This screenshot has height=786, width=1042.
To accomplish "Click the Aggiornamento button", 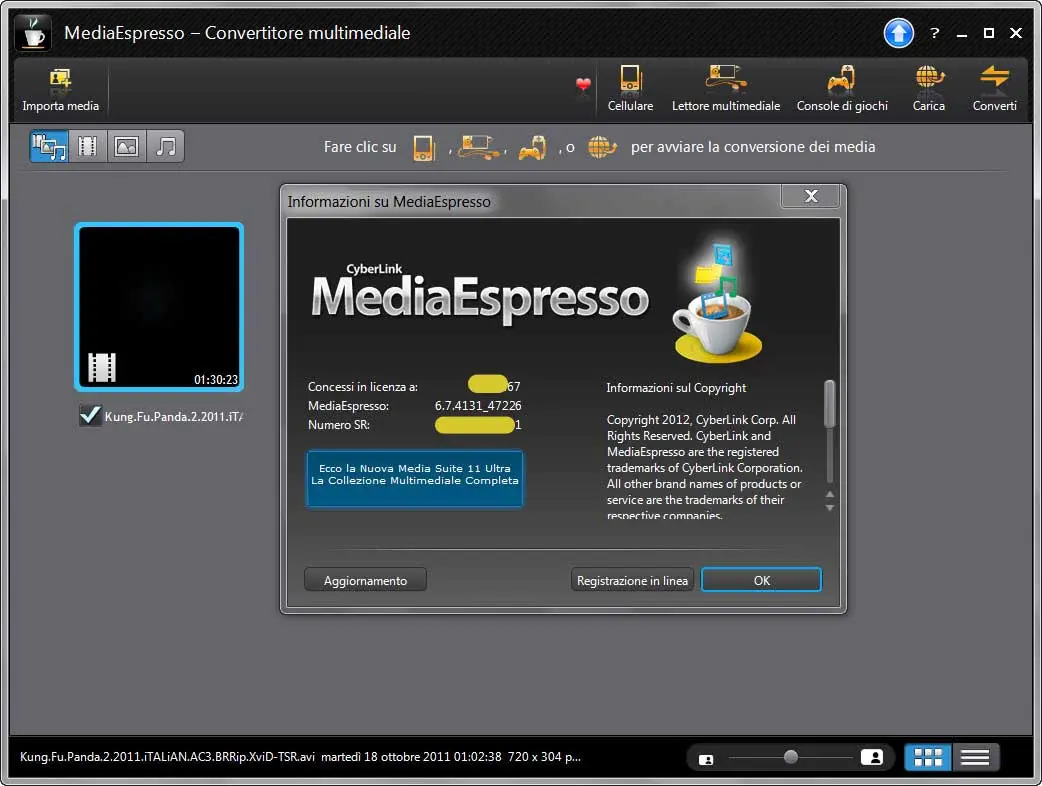I will [x=365, y=580].
